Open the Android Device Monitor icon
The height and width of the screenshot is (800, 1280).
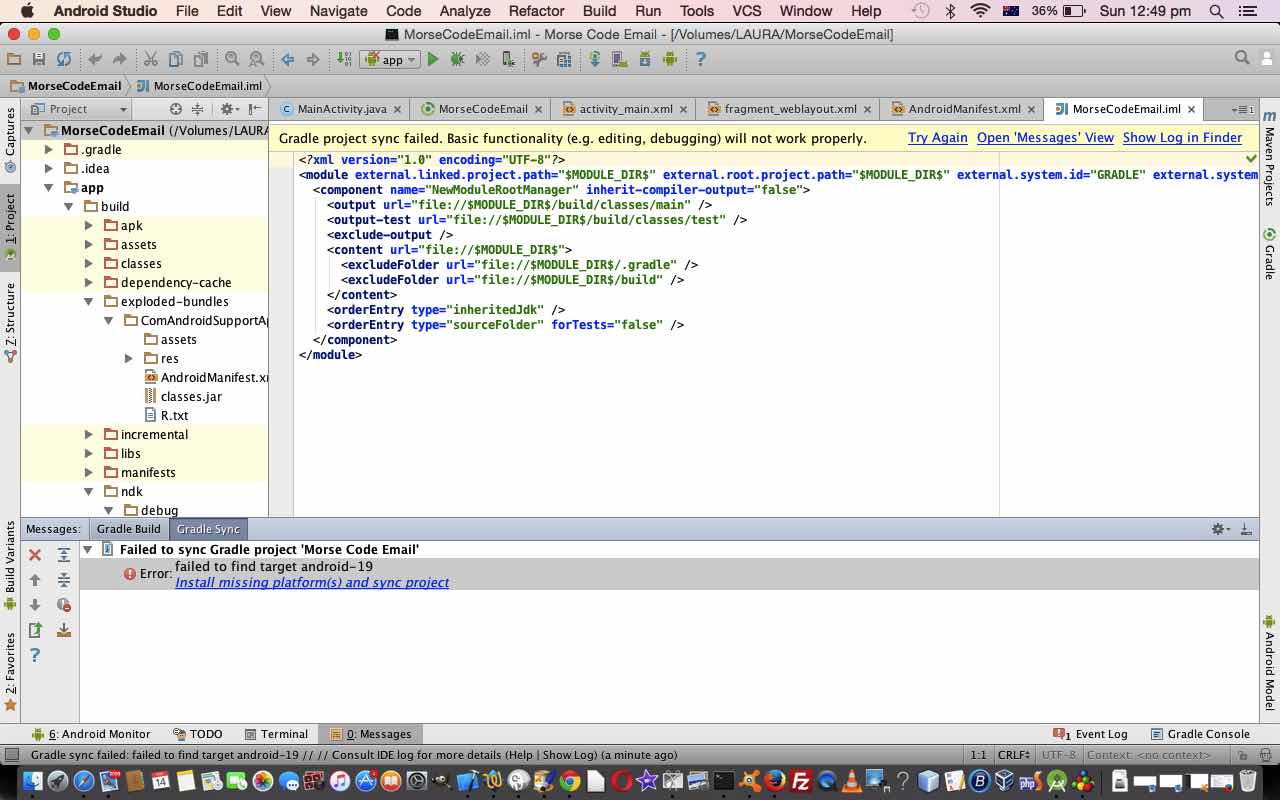[669, 60]
